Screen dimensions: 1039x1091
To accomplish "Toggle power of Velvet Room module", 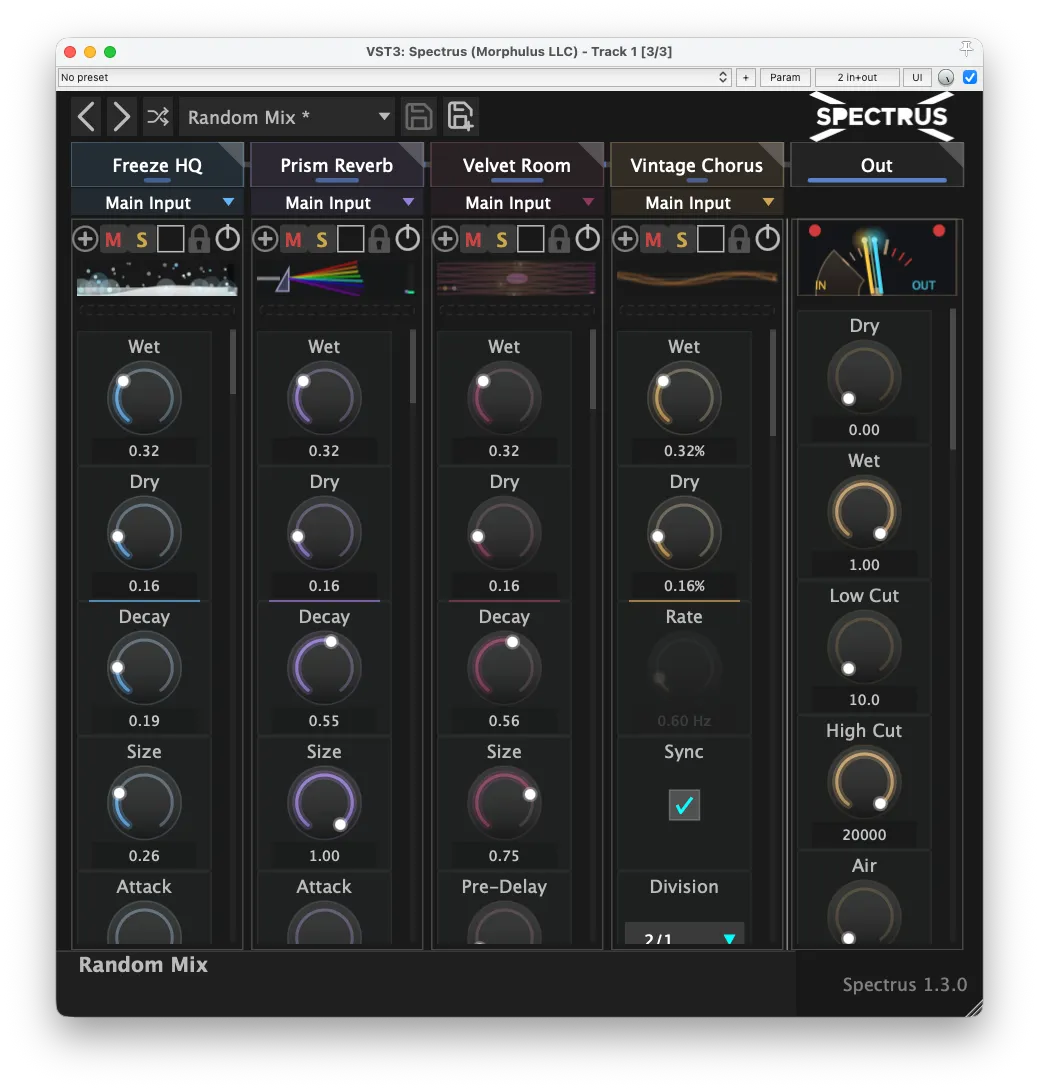I will pyautogui.click(x=587, y=239).
